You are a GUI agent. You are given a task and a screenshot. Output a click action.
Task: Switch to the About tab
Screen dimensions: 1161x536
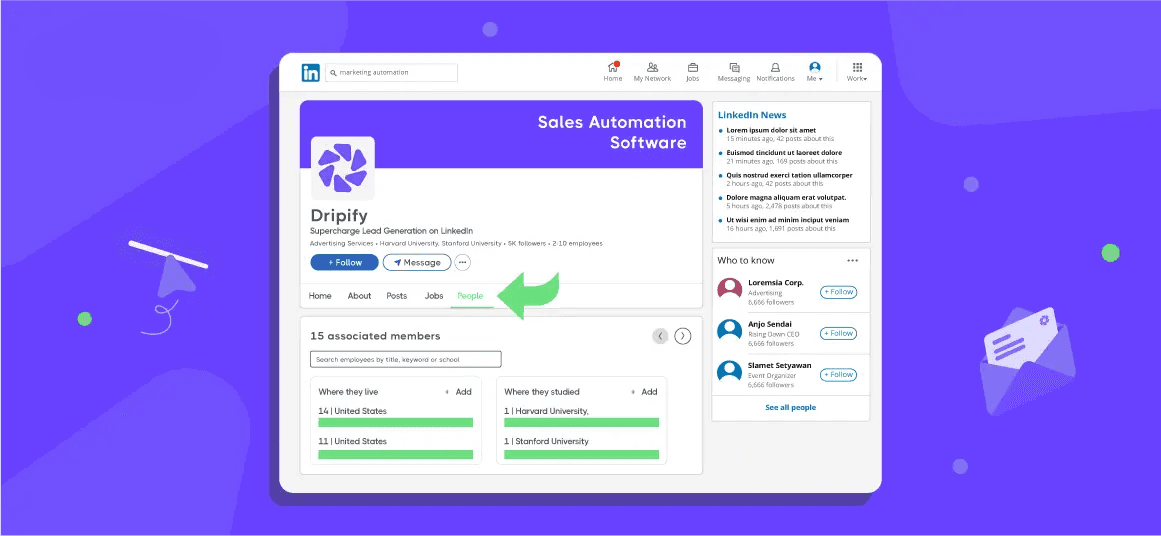359,295
